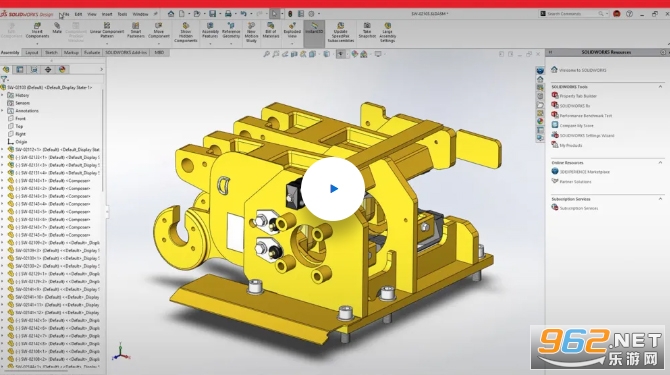
Task: Click Show Hidden Components
Action: (185, 32)
